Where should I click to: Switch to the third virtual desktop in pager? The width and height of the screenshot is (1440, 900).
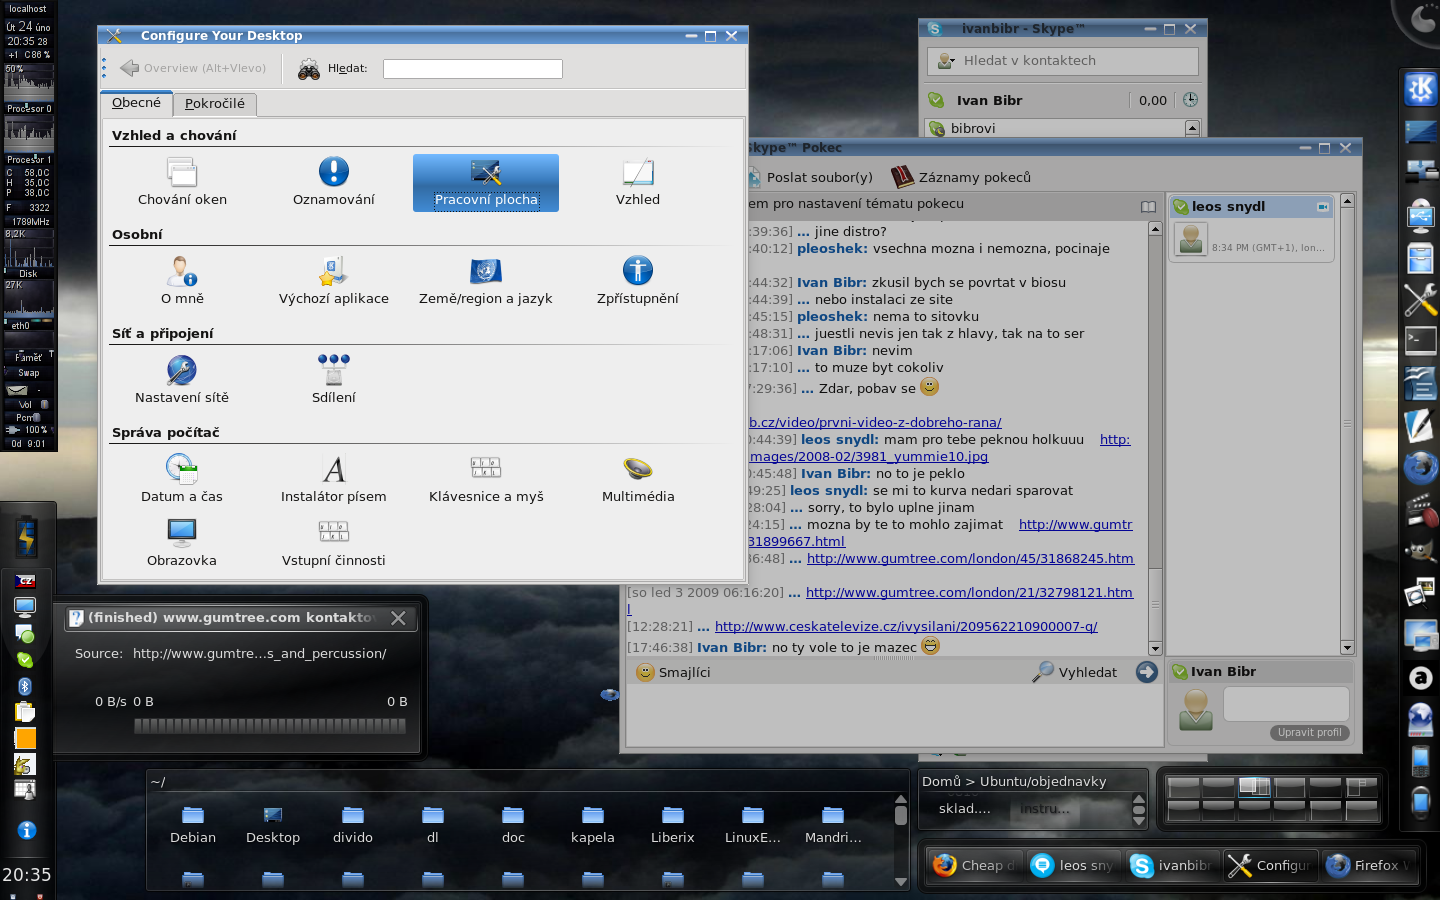coord(1254,787)
